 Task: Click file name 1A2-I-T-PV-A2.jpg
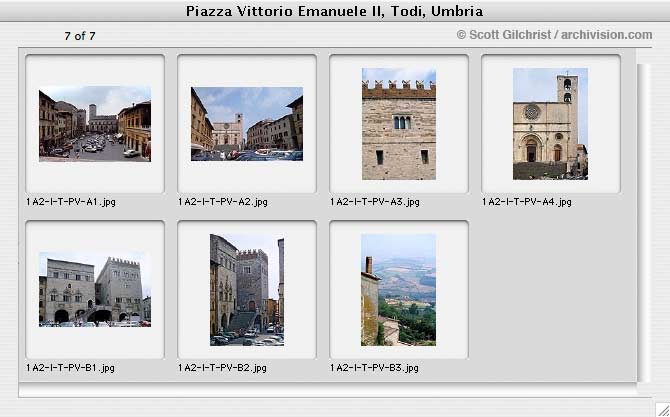pos(223,202)
